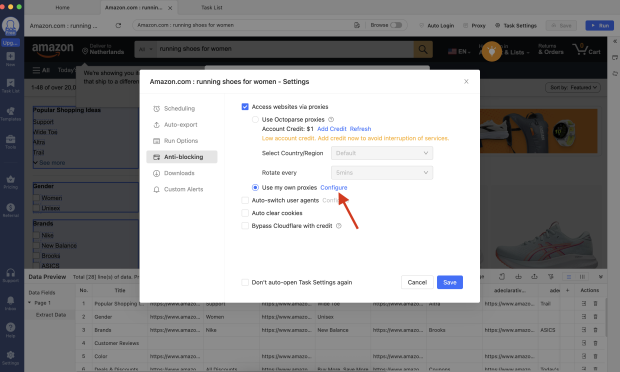Viewport: 620px width, 372px height.
Task: Save the task settings dialog
Action: pyautogui.click(x=450, y=282)
